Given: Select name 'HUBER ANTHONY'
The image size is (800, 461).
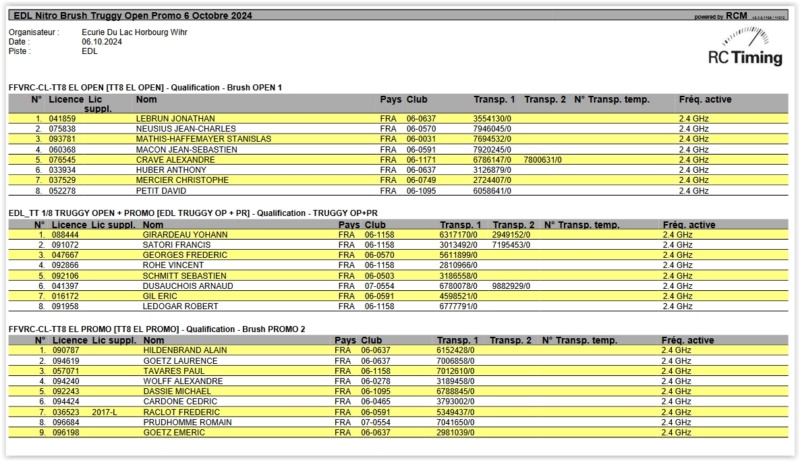Looking at the screenshot, I should click(x=171, y=170).
